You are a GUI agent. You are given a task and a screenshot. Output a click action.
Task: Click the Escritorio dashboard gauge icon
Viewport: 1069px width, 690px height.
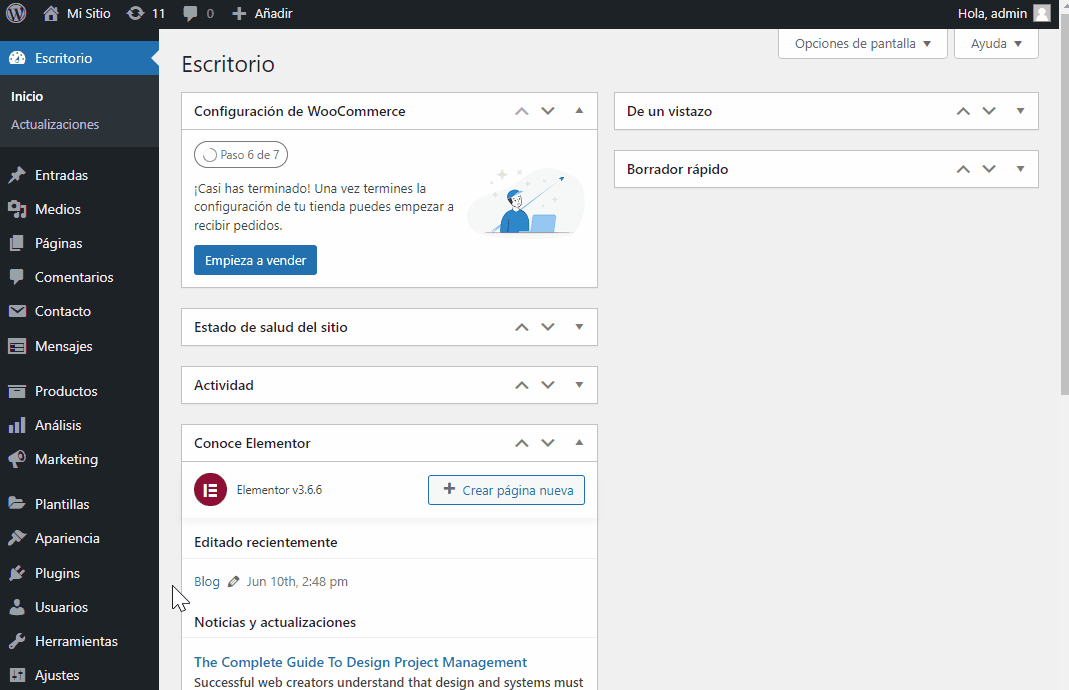(17, 58)
